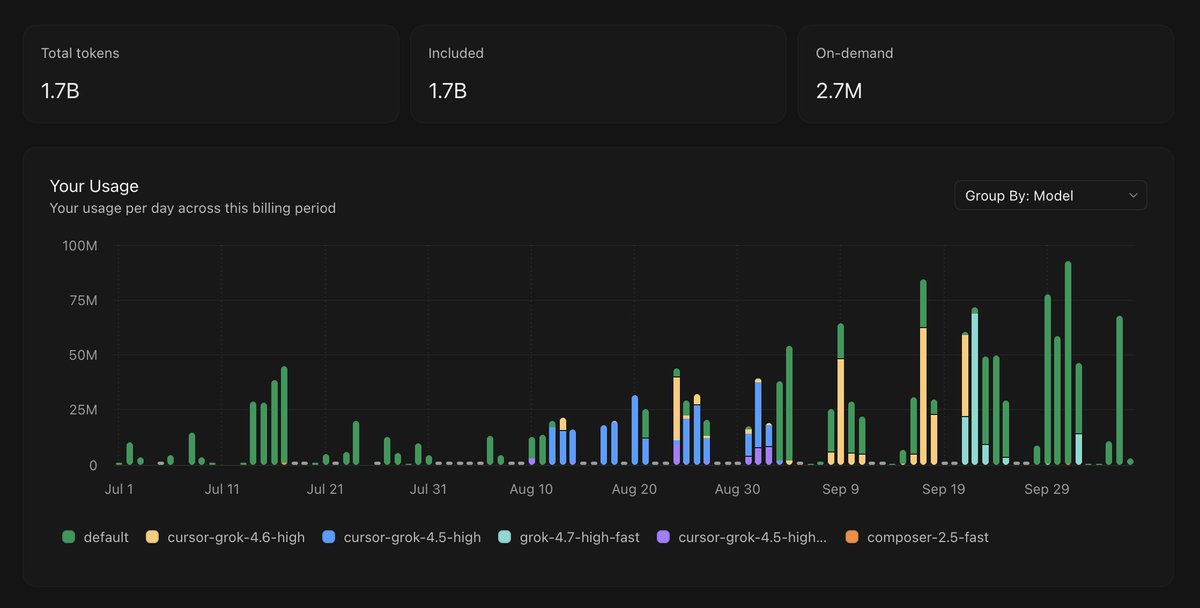
Task: Select the "cursor-grok-4.6-high" legend label
Action: pos(236,537)
